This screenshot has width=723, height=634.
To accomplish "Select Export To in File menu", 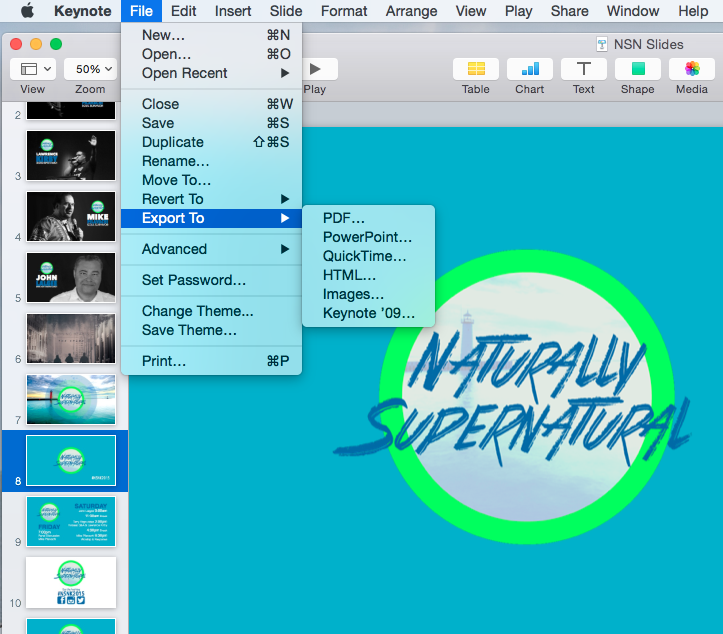I will tap(212, 218).
